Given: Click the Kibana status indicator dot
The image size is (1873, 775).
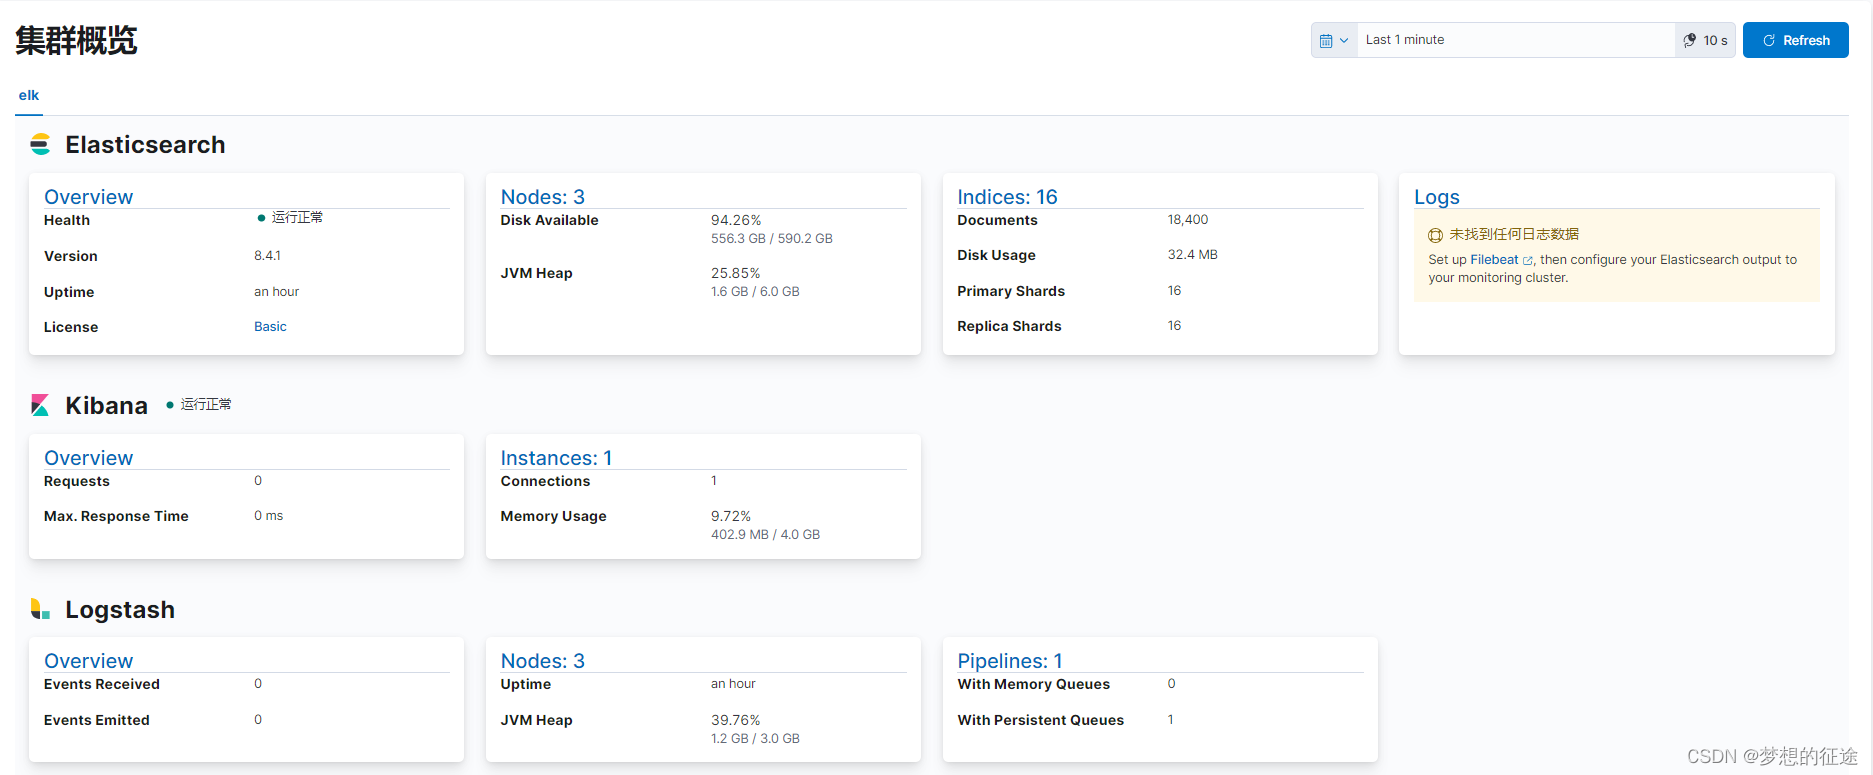Looking at the screenshot, I should point(170,404).
